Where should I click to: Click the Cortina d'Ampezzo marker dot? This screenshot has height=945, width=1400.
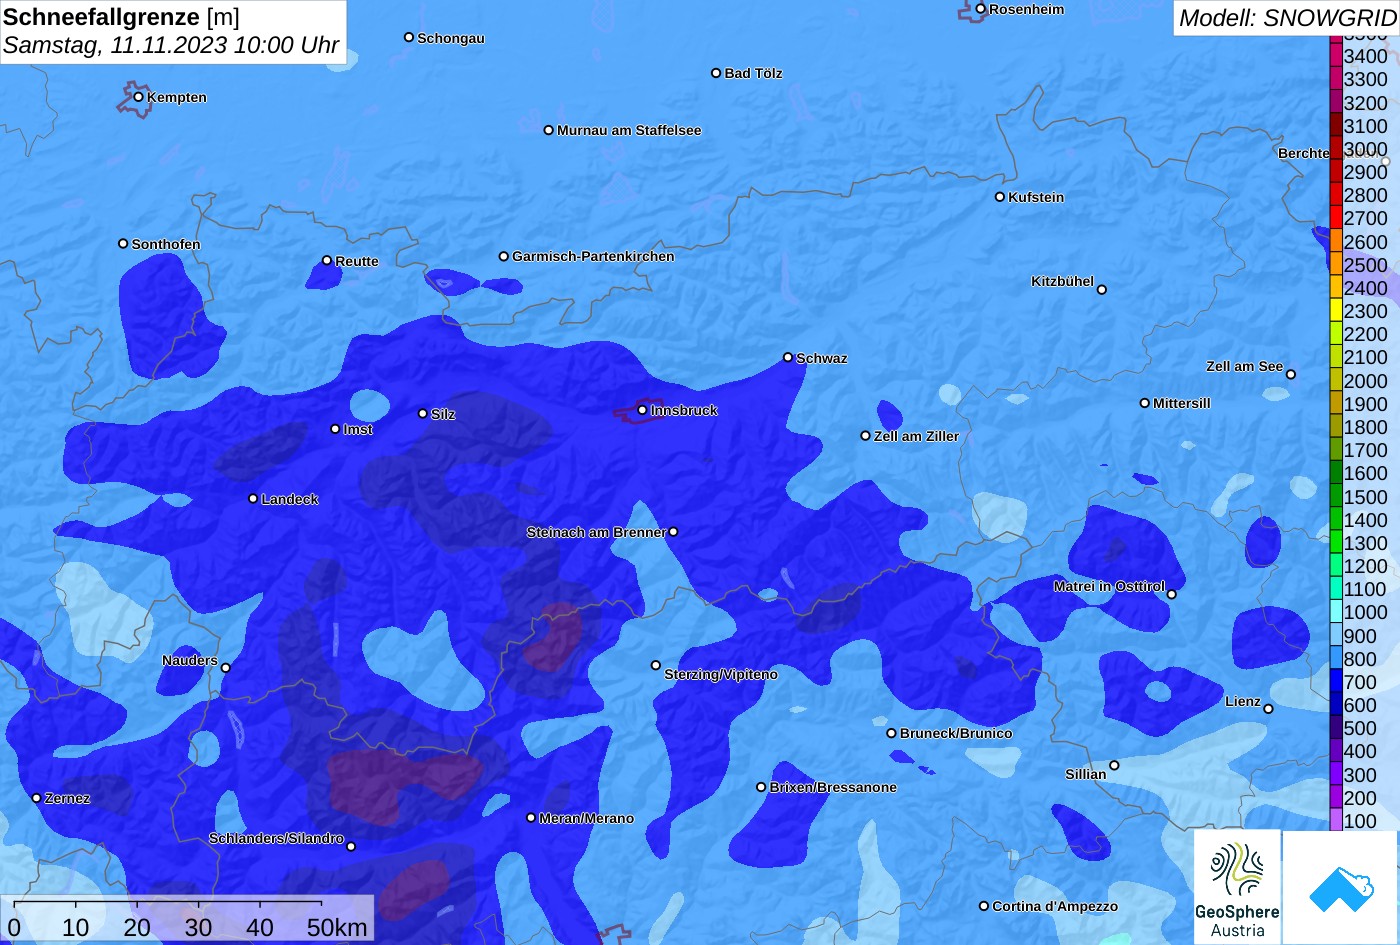coord(984,906)
